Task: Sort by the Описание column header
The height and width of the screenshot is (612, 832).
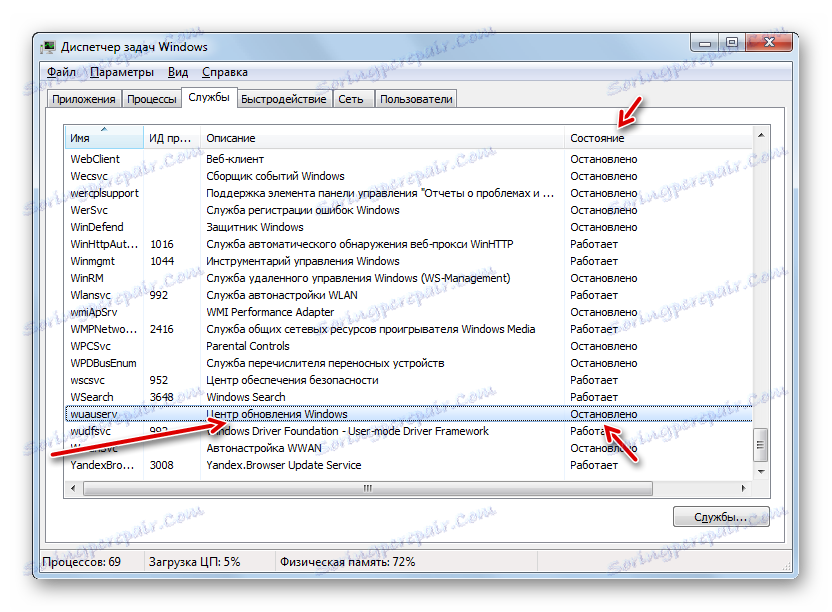Action: [382, 137]
